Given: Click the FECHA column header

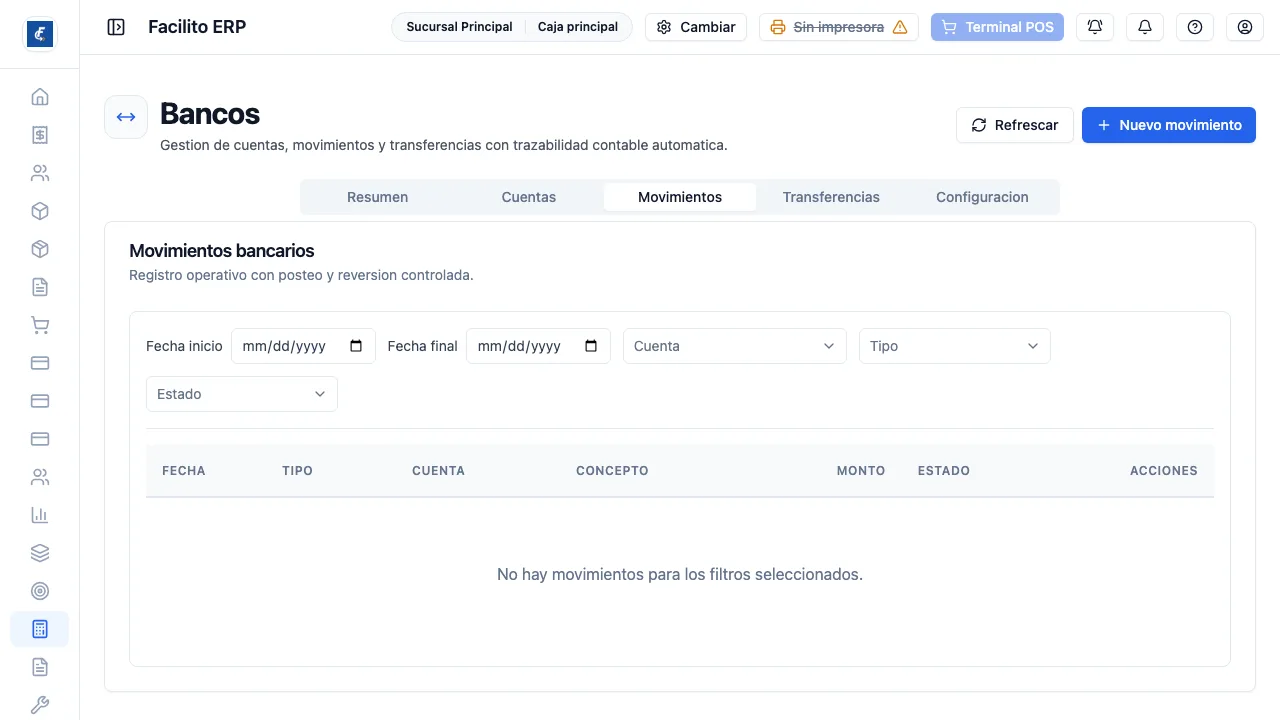Looking at the screenshot, I should [184, 471].
